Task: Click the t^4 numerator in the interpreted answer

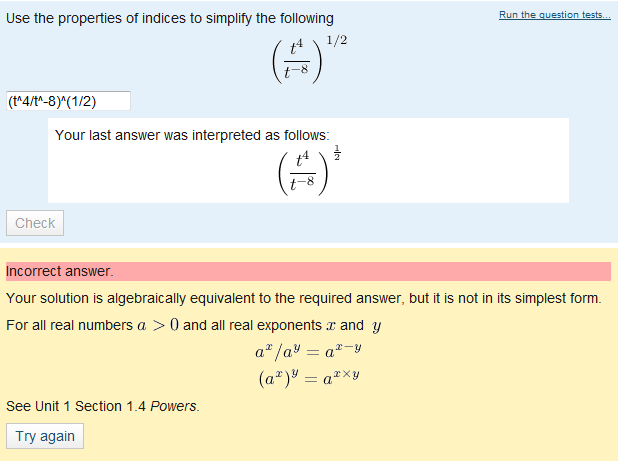Action: [x=302, y=159]
